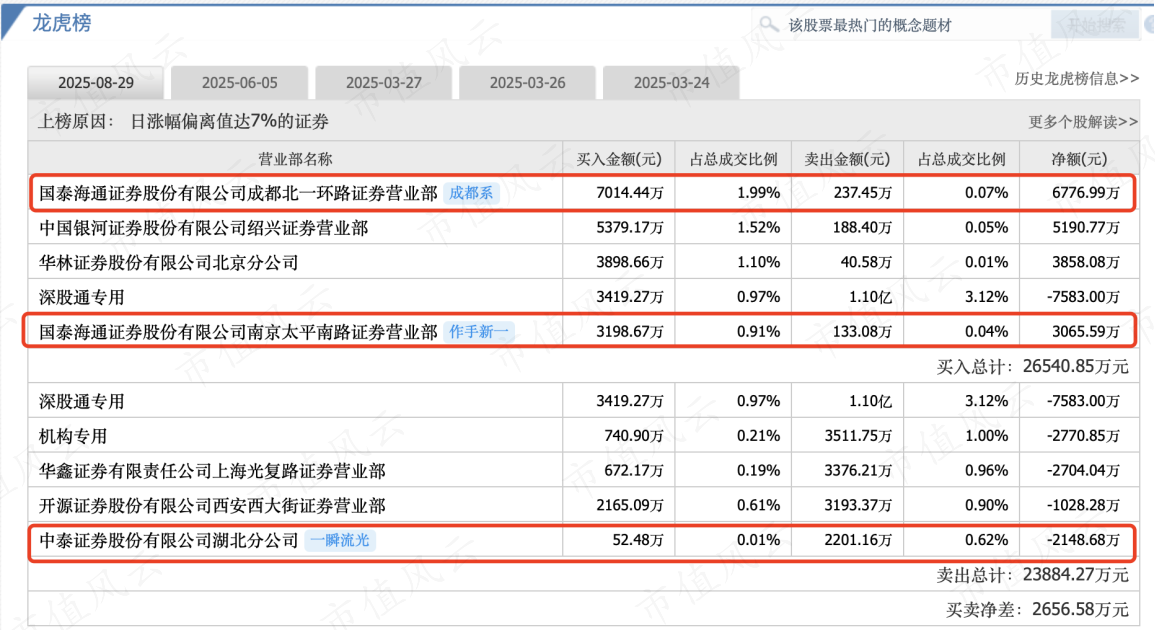Click the 龙虎榜 section title
Screen dimensions: 1155x630
(x=62, y=24)
